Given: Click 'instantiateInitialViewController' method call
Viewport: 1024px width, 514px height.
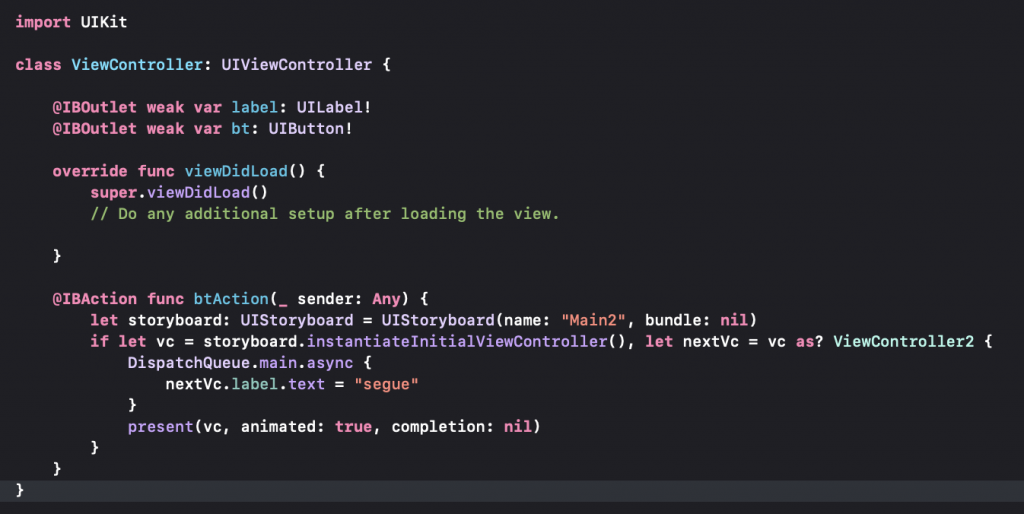Looking at the screenshot, I should 457,342.
